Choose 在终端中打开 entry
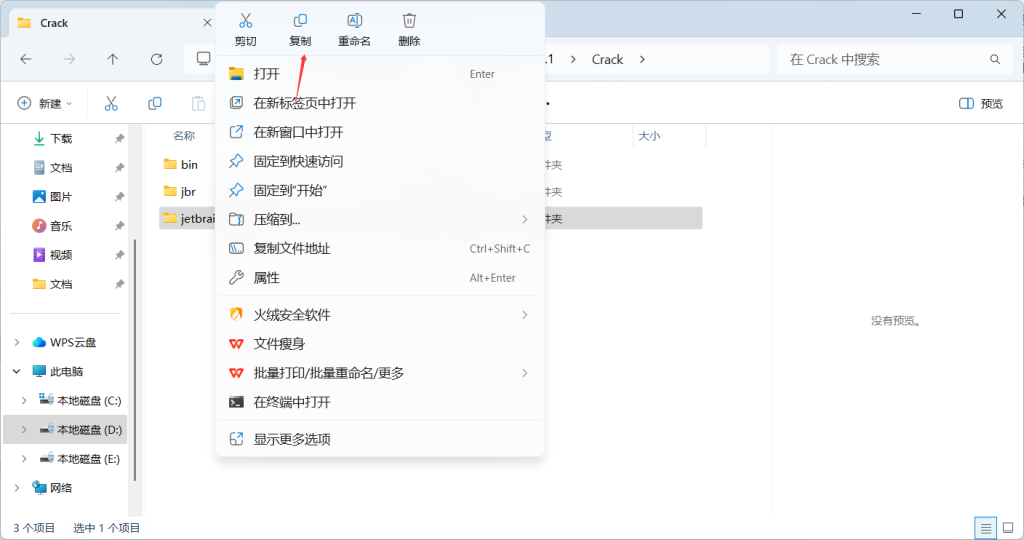The width and height of the screenshot is (1024, 540). [379, 402]
